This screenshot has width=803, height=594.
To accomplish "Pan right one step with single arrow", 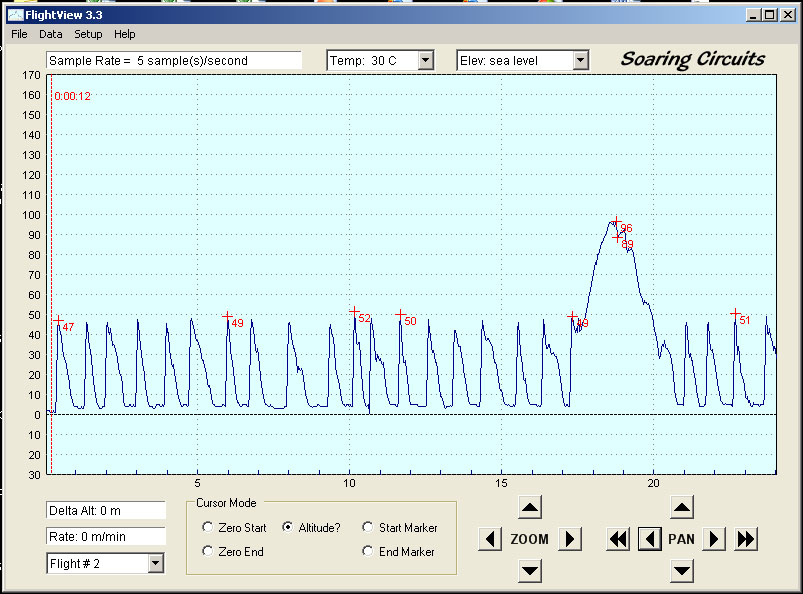I will coord(713,539).
